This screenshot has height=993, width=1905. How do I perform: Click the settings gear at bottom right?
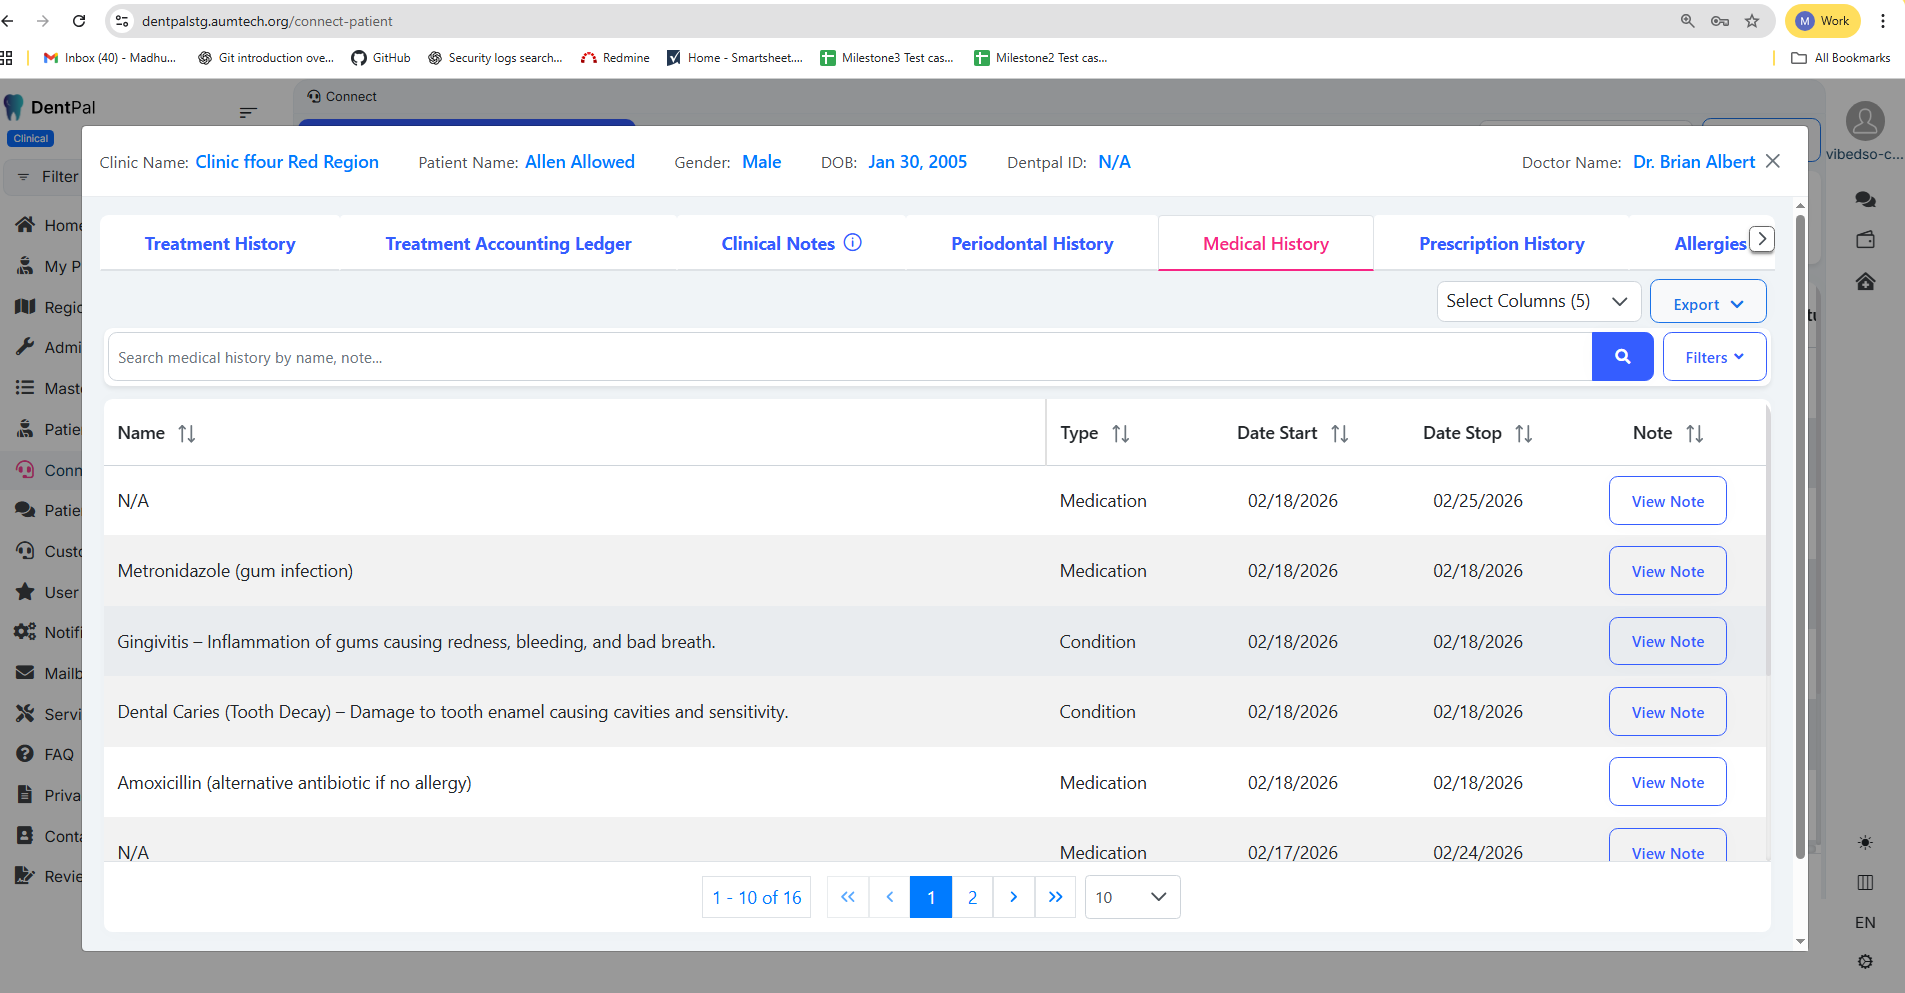click(1865, 962)
